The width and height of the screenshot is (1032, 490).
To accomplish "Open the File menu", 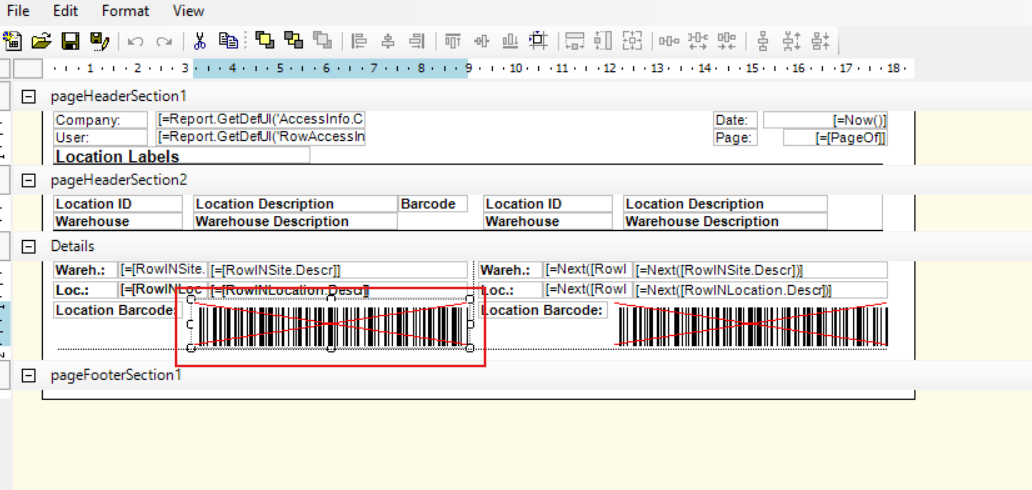I will pos(18,11).
